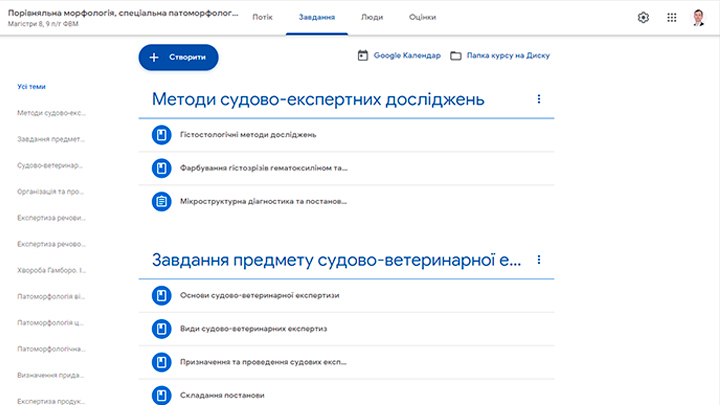720x405 pixels.
Task: Select sidebar topic Хвороба Гамборо
Action: pos(51,270)
